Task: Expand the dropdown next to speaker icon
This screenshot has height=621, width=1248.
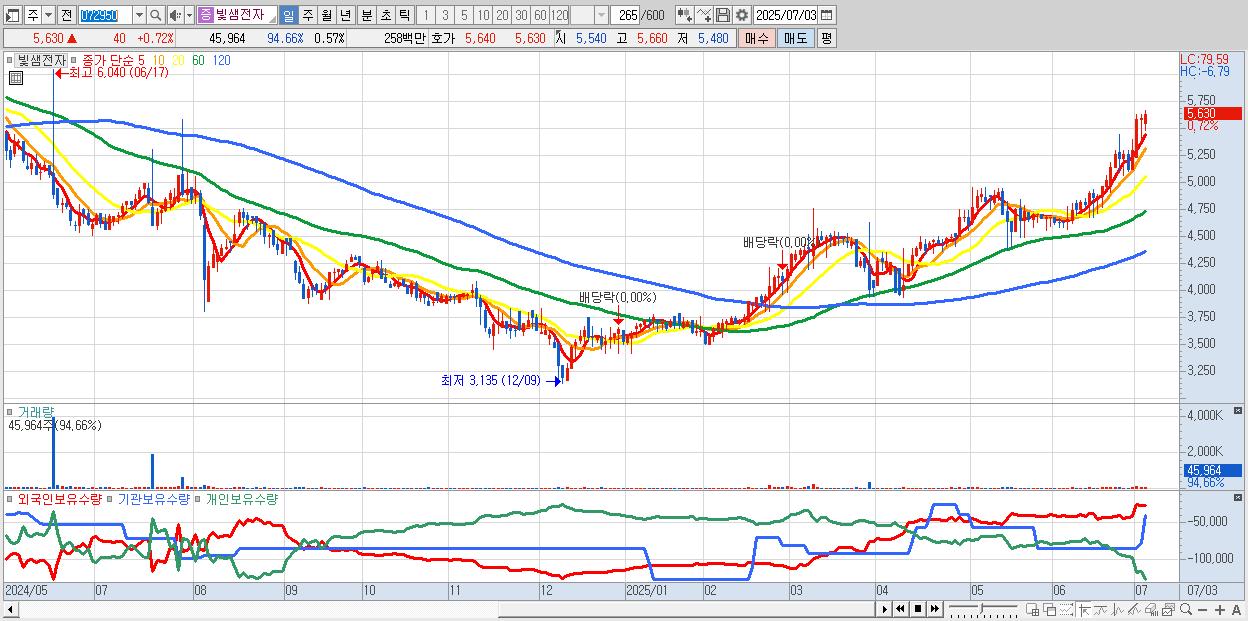Action: click(x=189, y=15)
